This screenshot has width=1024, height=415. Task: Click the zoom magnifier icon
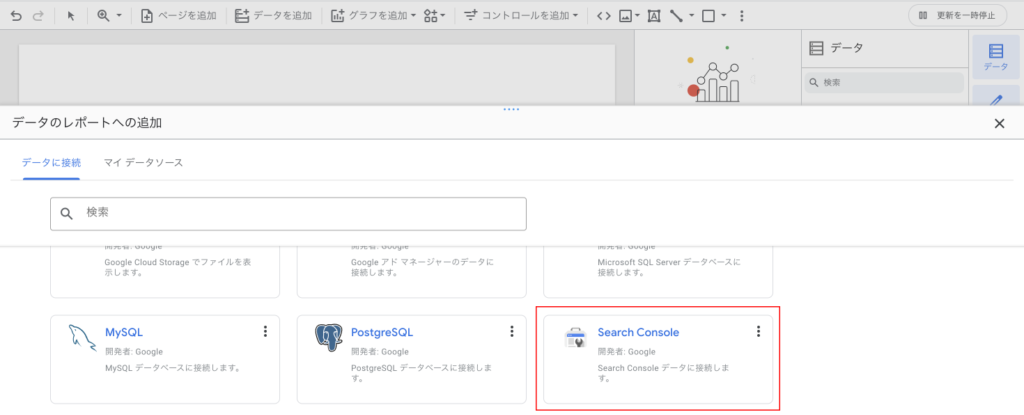[103, 16]
